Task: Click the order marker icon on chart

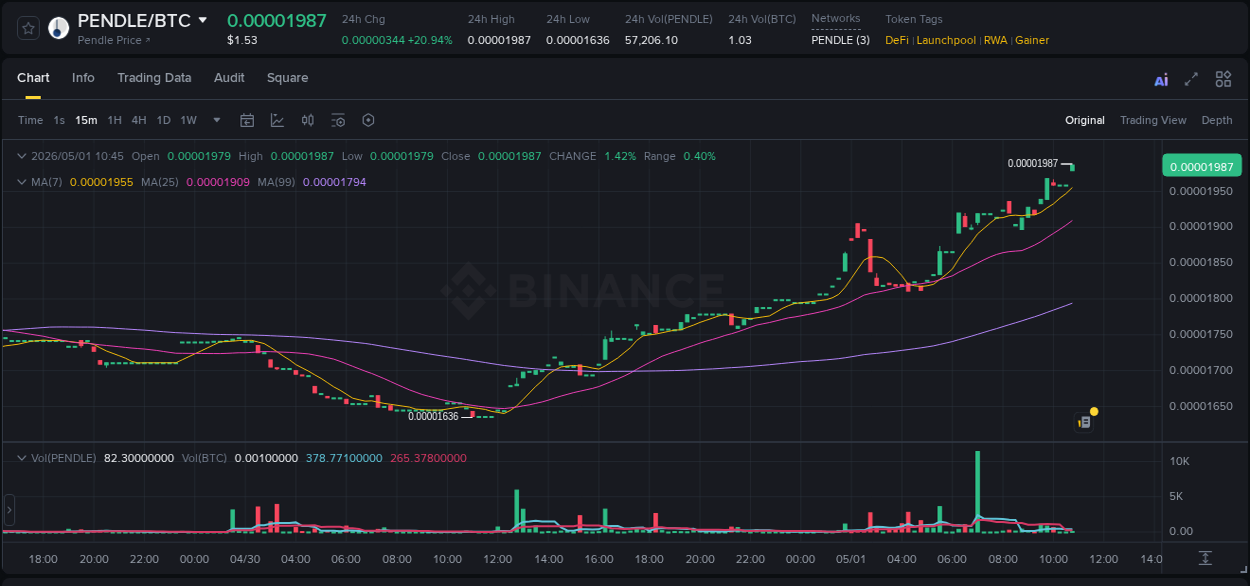Action: coord(1084,422)
